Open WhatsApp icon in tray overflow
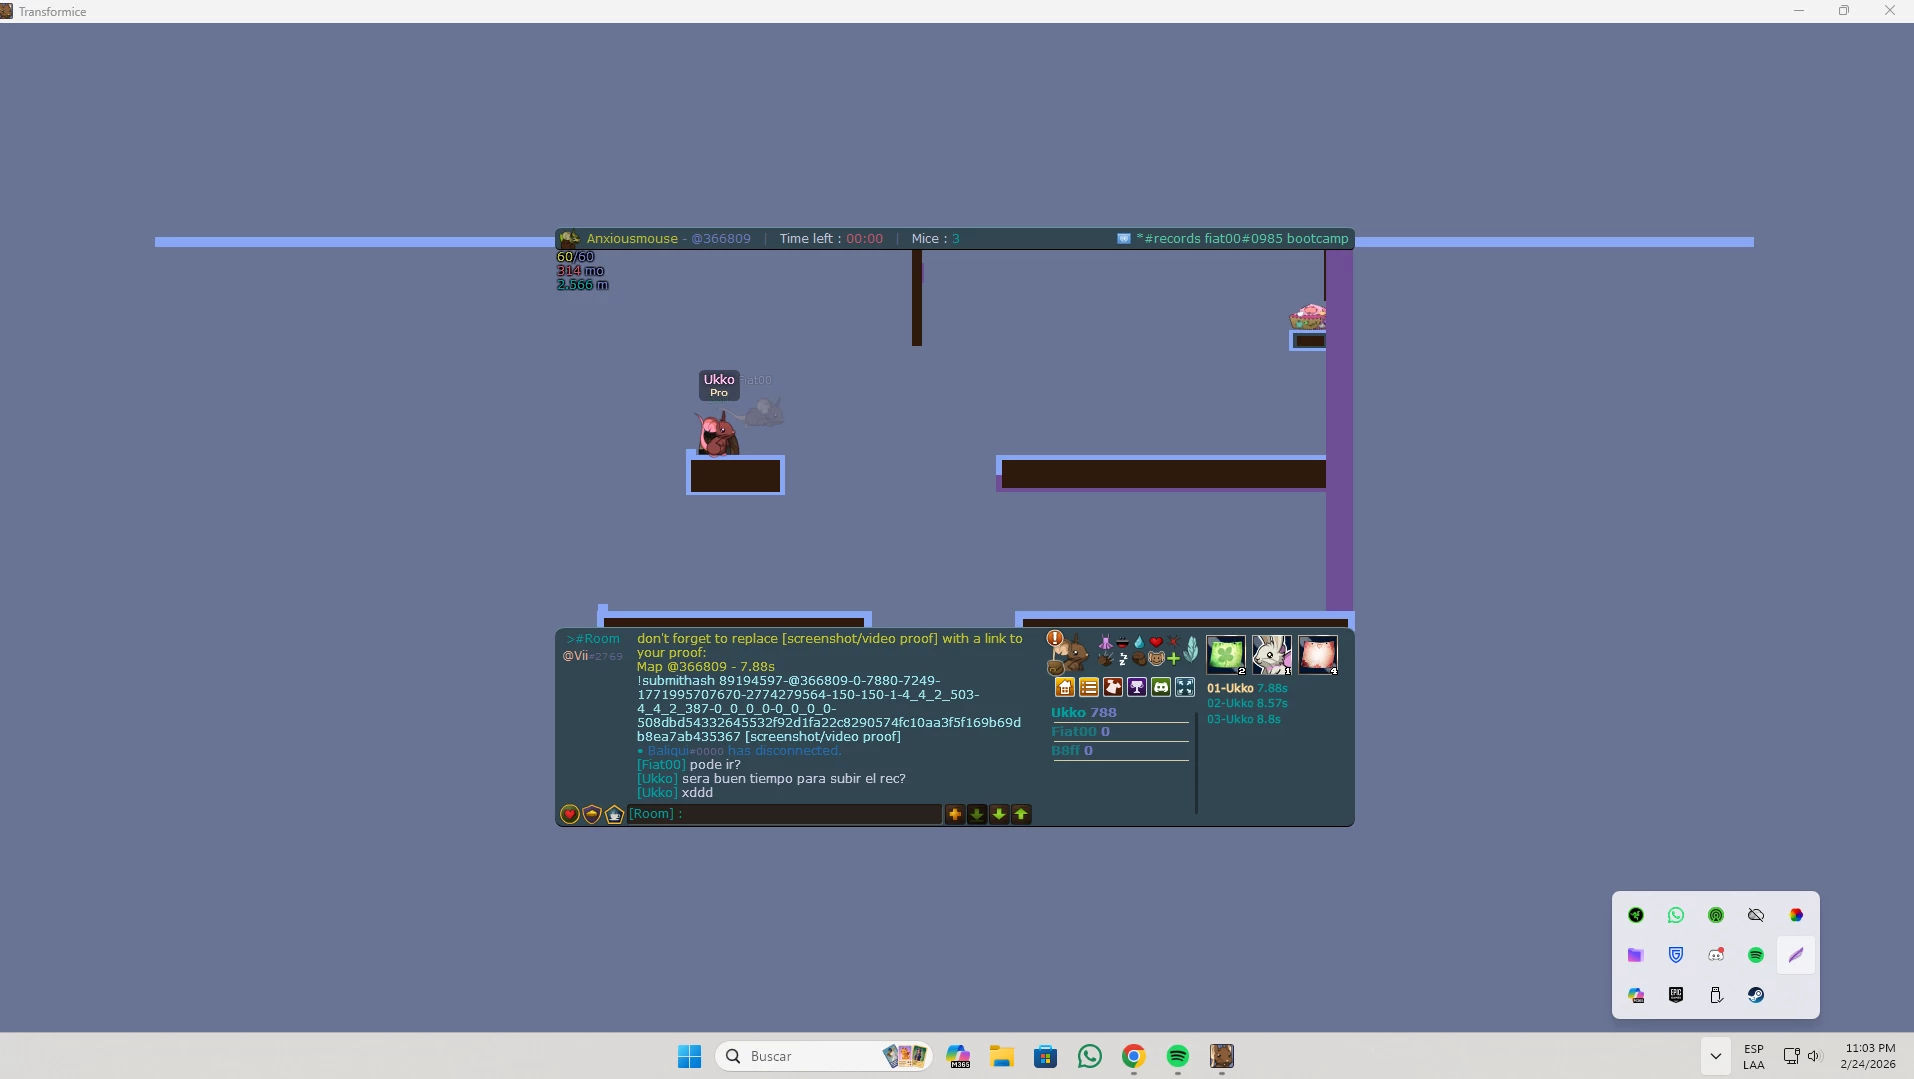The image size is (1914, 1079). [1676, 915]
